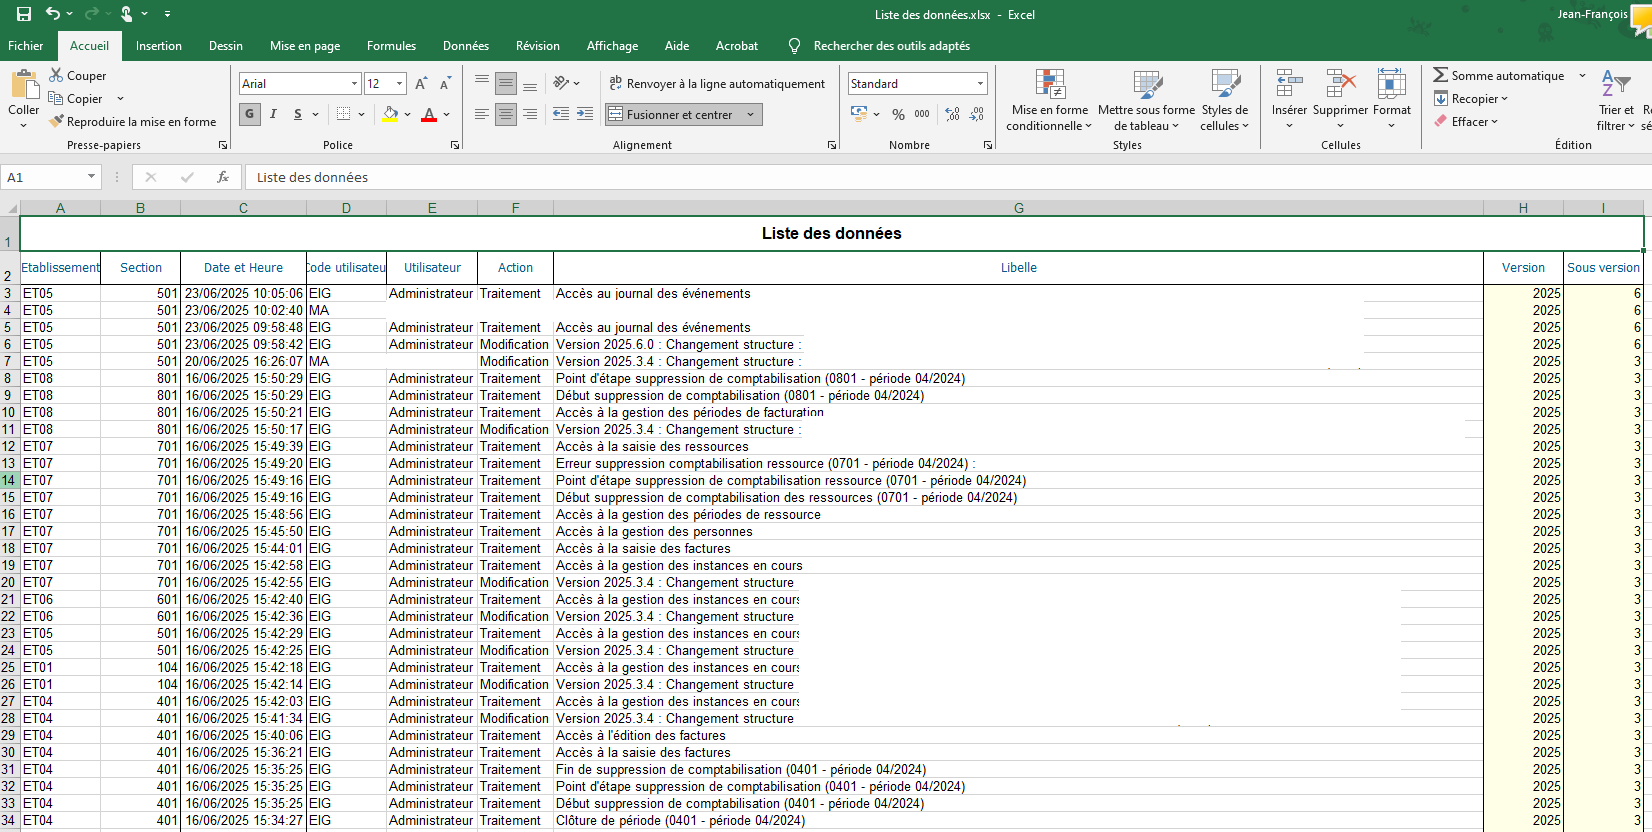This screenshot has height=832, width=1652.
Task: Click the Supprimer cells icon
Action: pyautogui.click(x=1340, y=86)
